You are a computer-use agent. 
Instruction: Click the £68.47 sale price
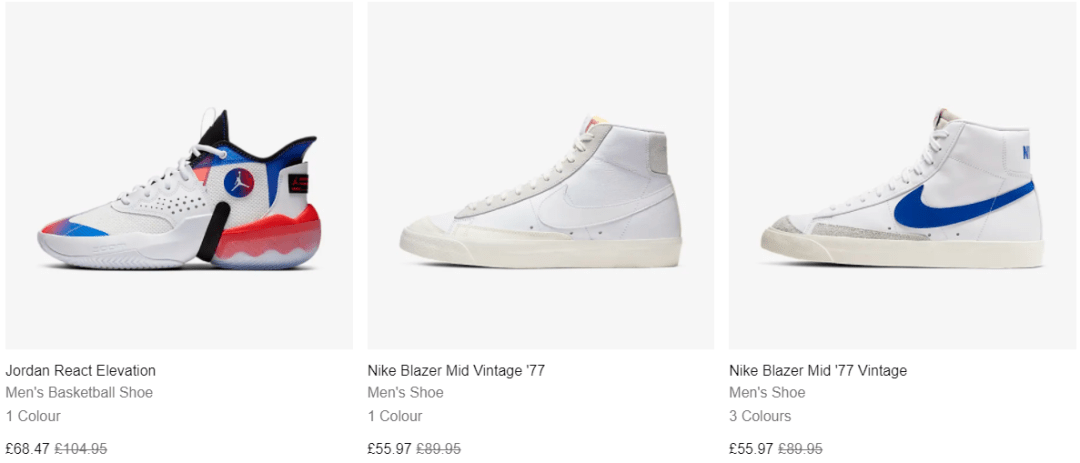[x=26, y=448]
